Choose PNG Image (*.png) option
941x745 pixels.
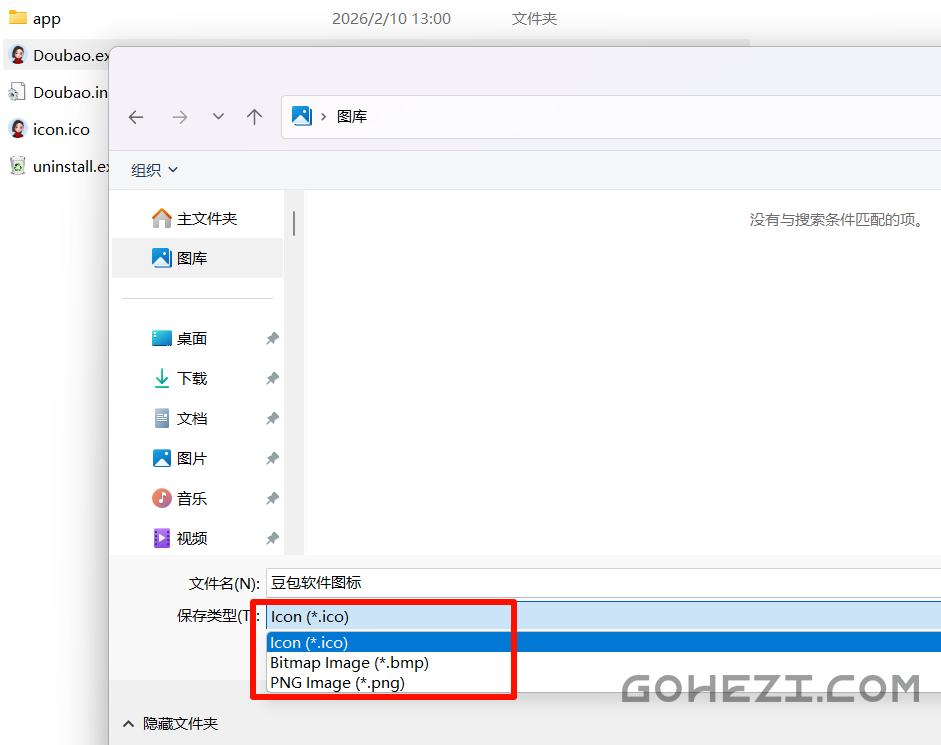click(337, 683)
